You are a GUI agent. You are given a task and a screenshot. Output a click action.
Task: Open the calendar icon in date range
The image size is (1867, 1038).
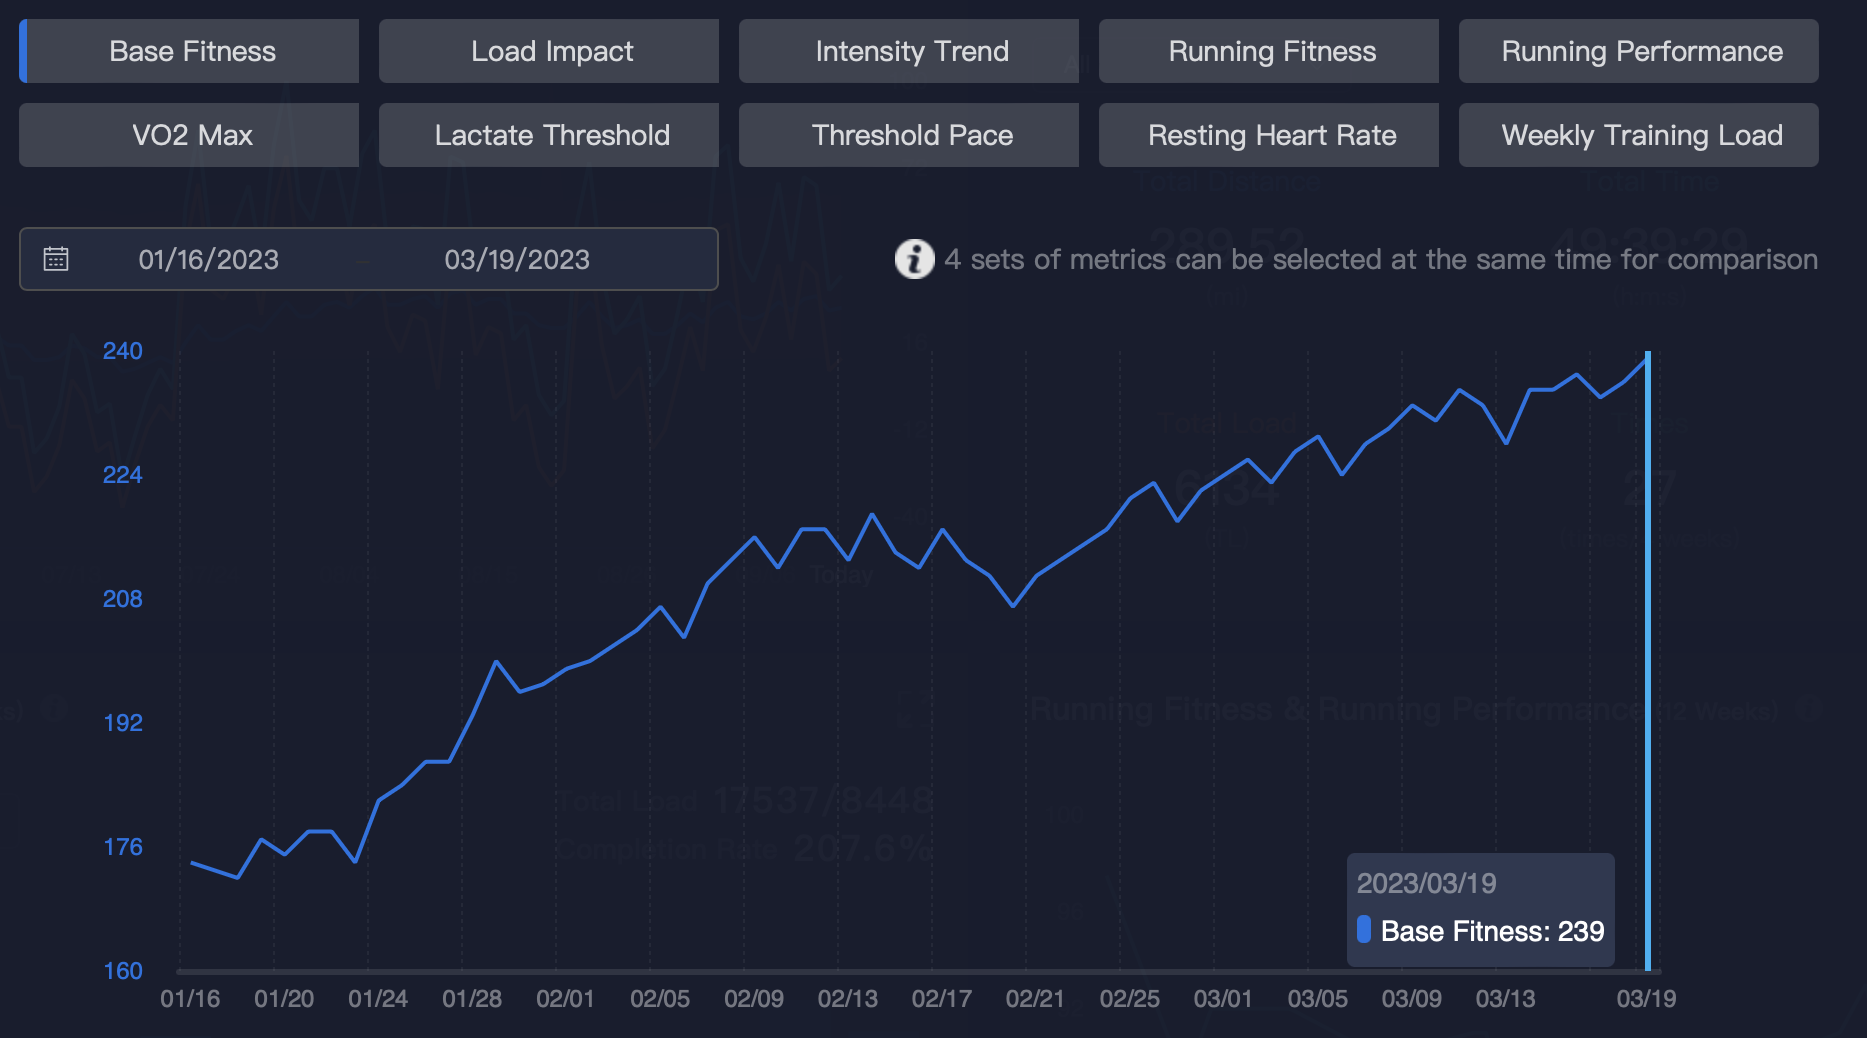[x=56, y=259]
